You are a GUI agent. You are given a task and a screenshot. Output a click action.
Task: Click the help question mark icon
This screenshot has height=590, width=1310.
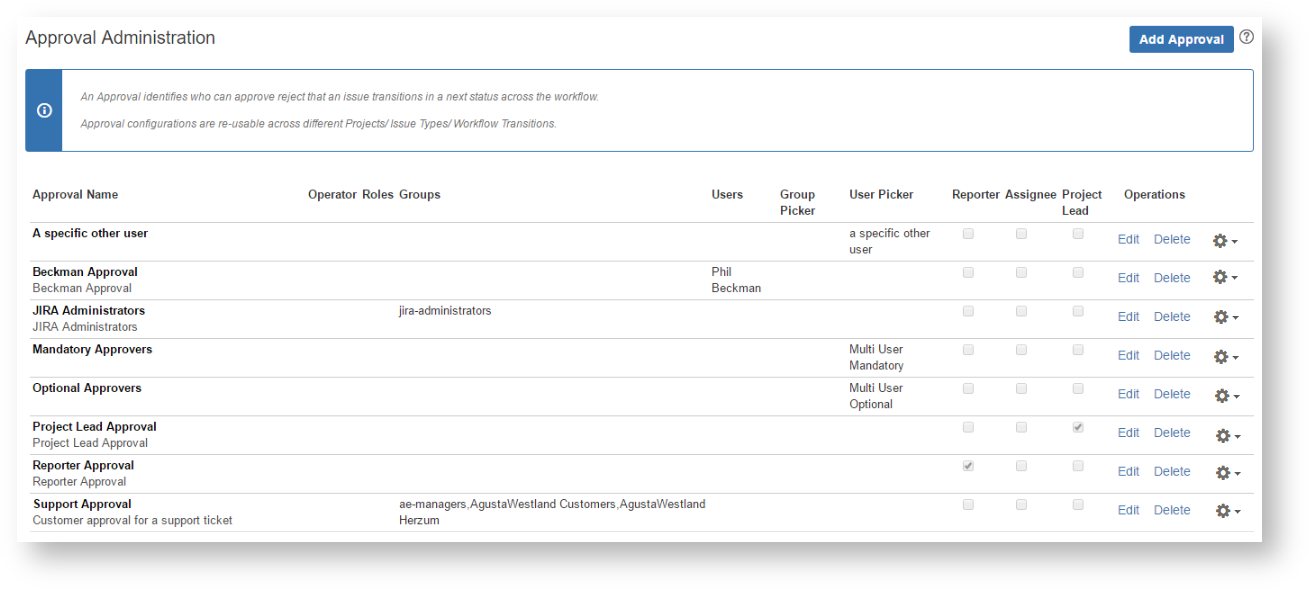point(1246,37)
